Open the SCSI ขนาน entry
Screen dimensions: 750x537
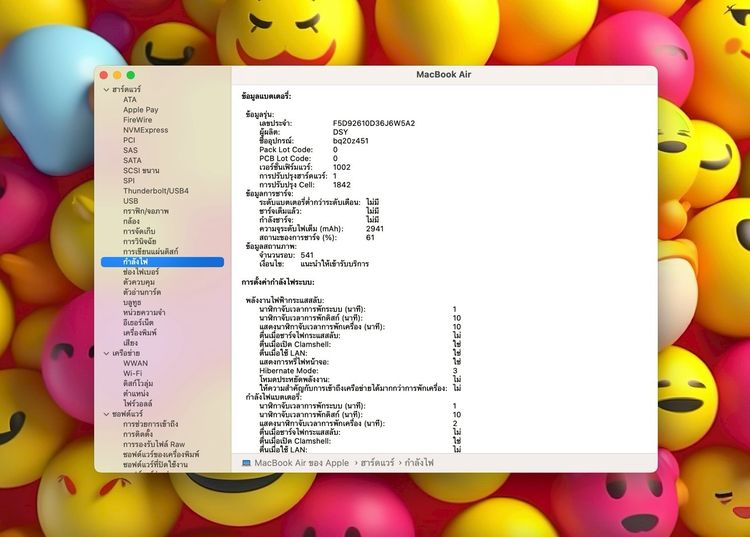[x=141, y=170]
